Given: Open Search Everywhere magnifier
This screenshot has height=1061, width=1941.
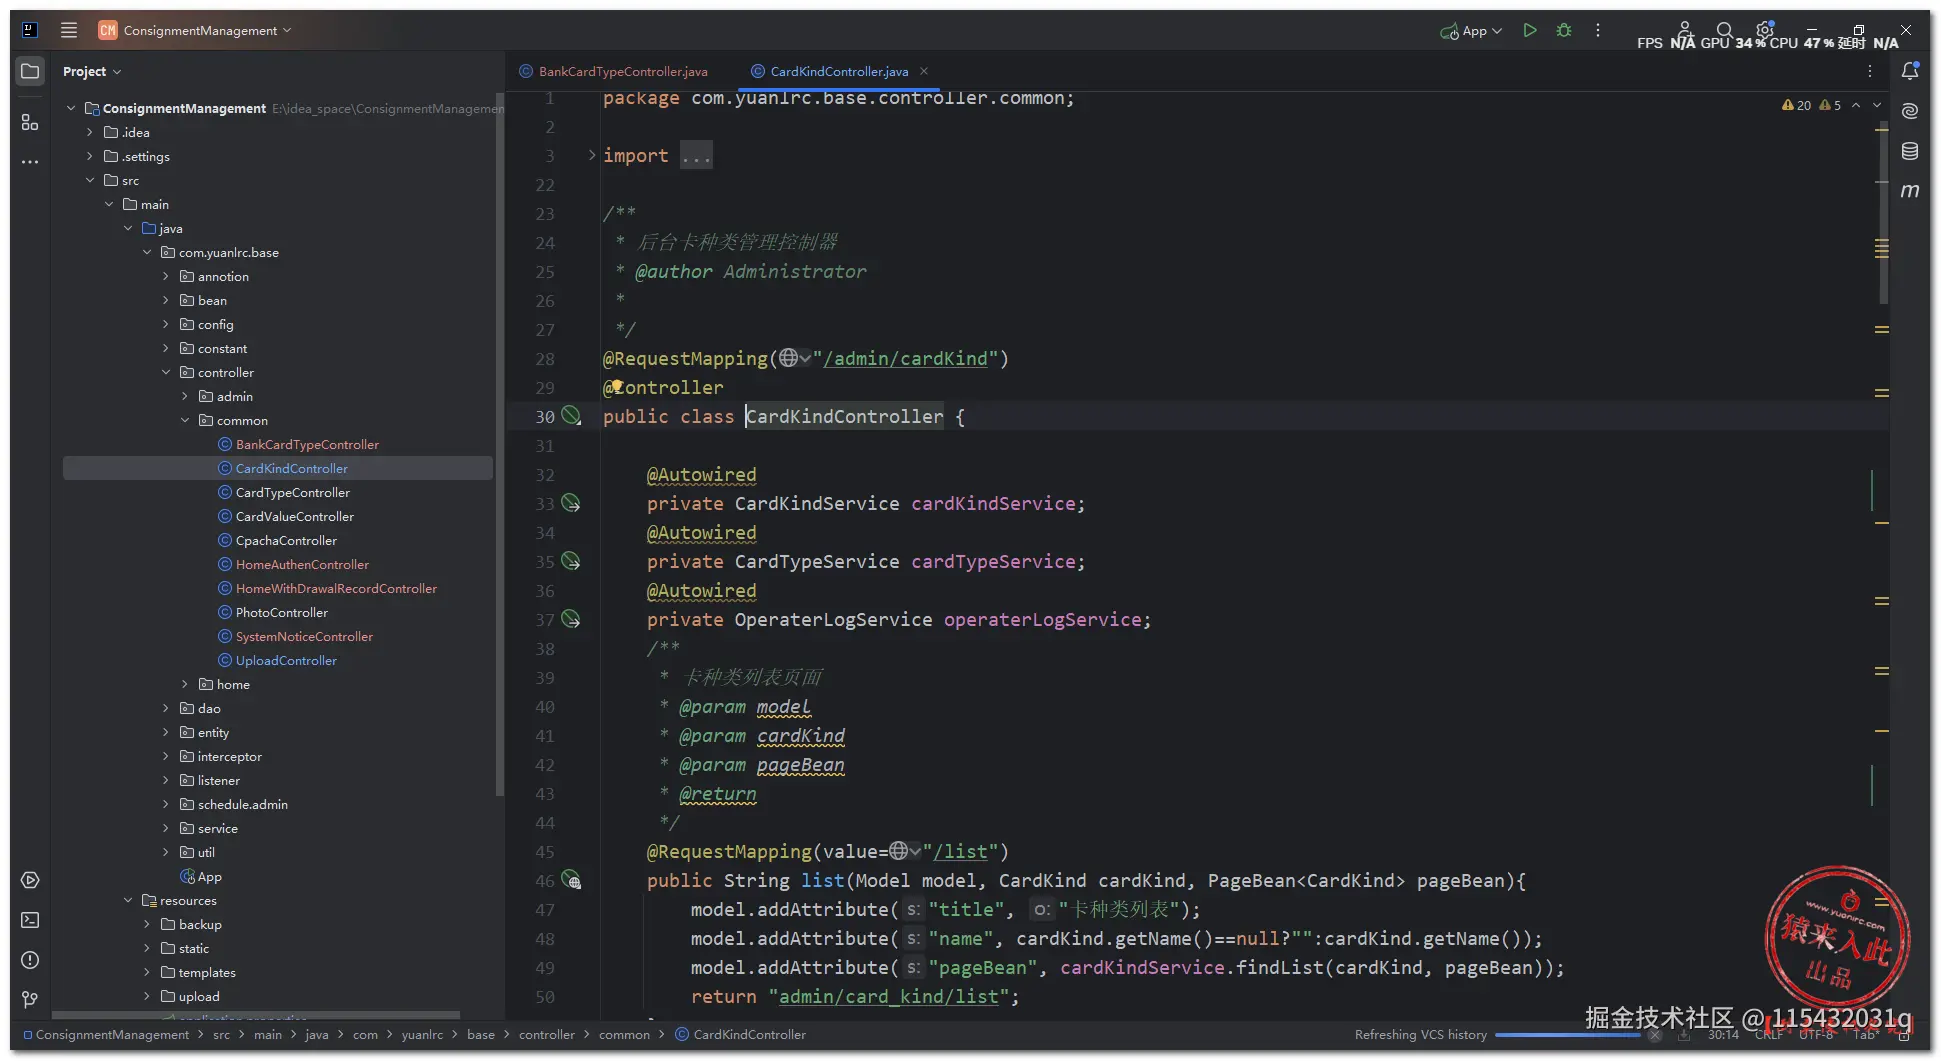Looking at the screenshot, I should click(1725, 30).
